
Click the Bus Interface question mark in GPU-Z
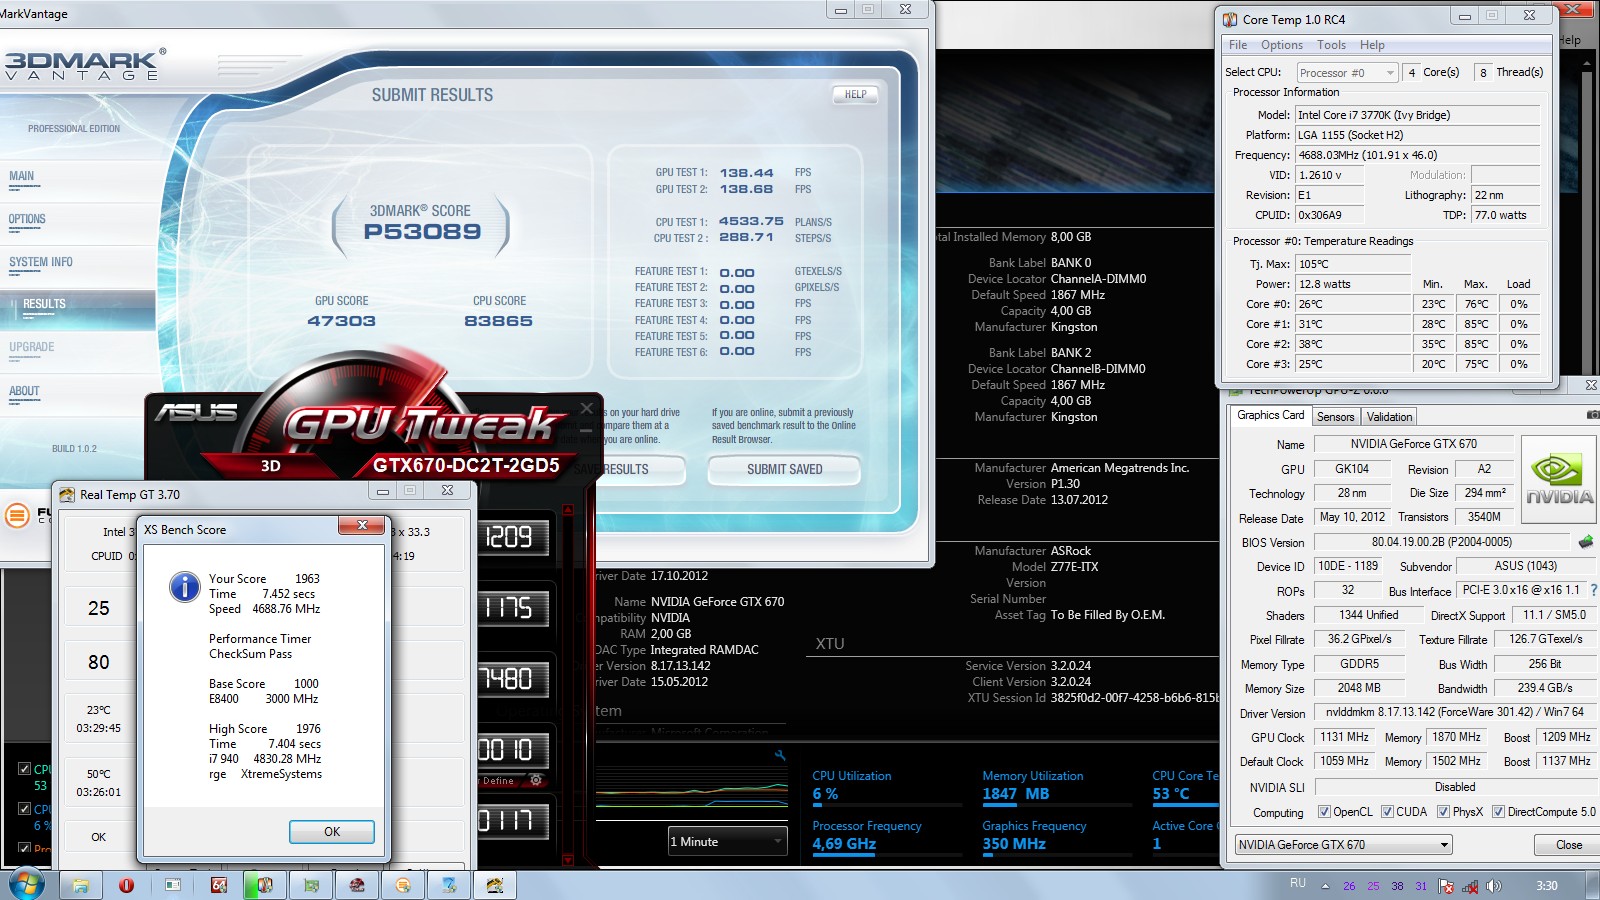(1594, 590)
